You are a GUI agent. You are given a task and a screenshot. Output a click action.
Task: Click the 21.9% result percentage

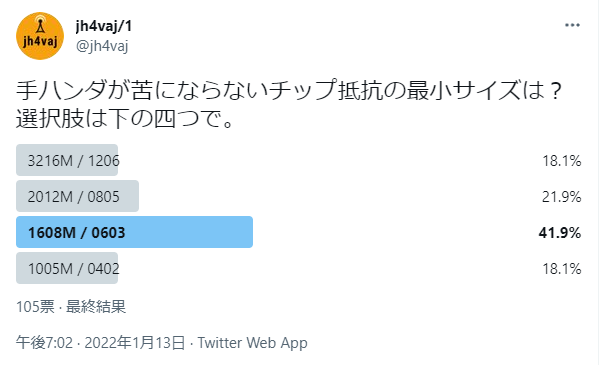pyautogui.click(x=561, y=197)
